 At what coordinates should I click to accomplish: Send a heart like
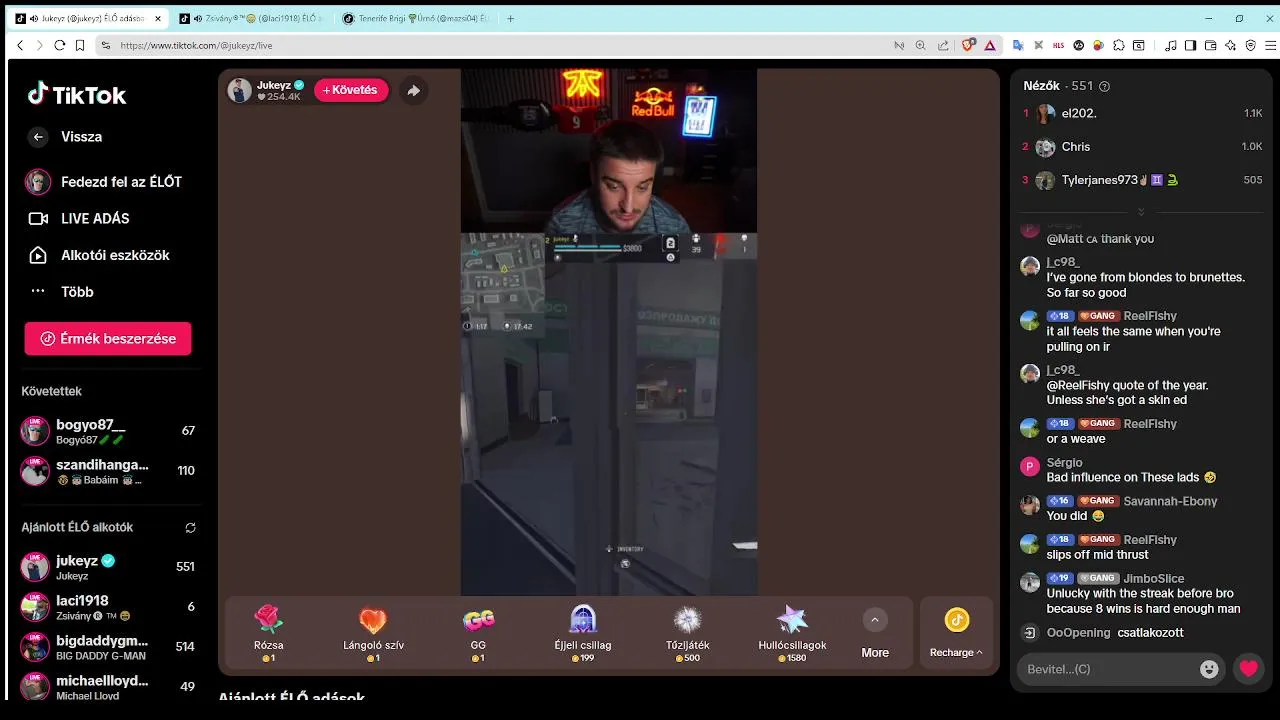(x=1249, y=669)
